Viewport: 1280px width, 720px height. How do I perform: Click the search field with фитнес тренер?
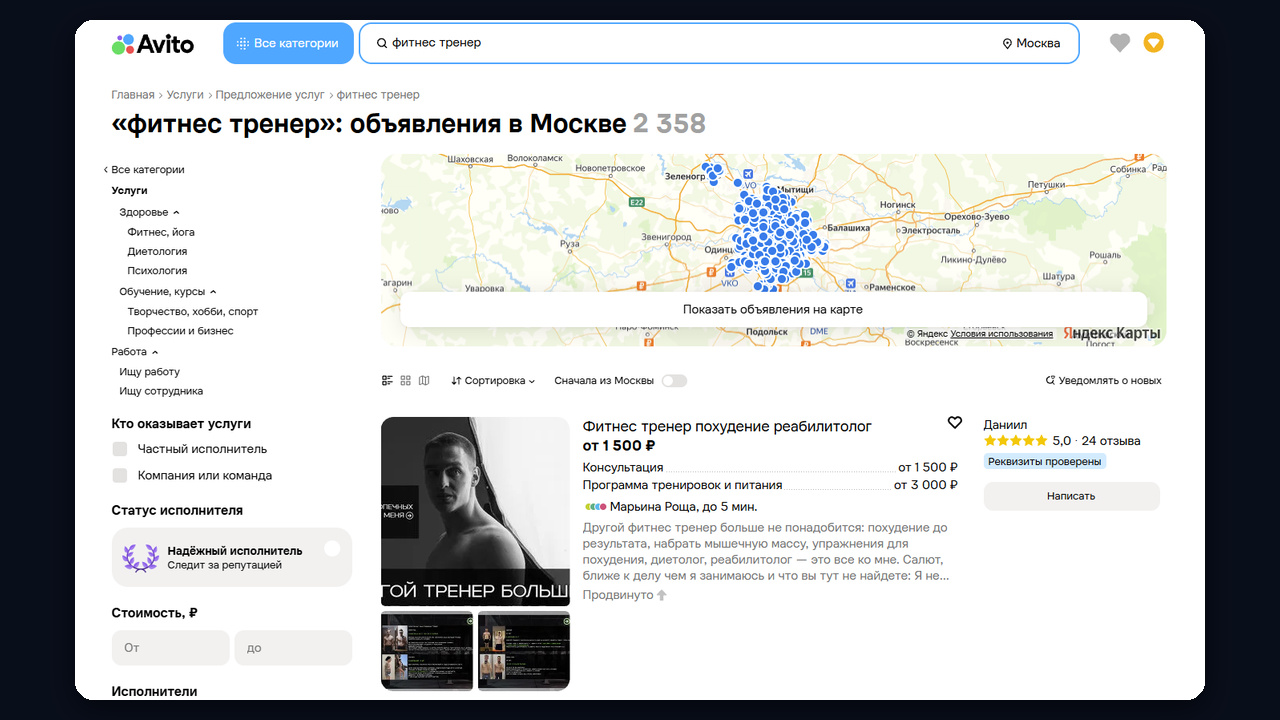click(x=680, y=43)
